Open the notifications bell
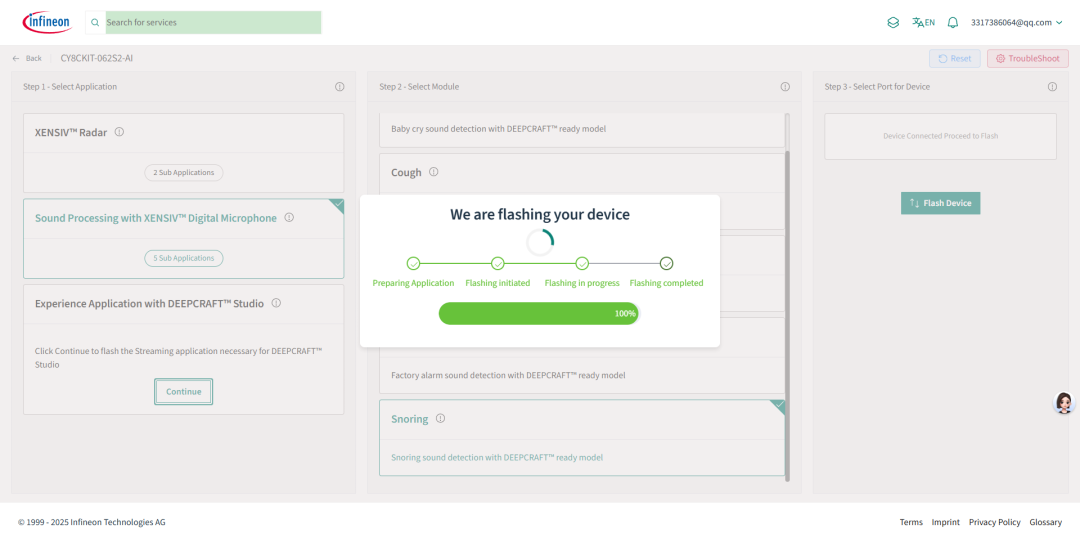Screen dimensions: 1080x542 point(953,23)
